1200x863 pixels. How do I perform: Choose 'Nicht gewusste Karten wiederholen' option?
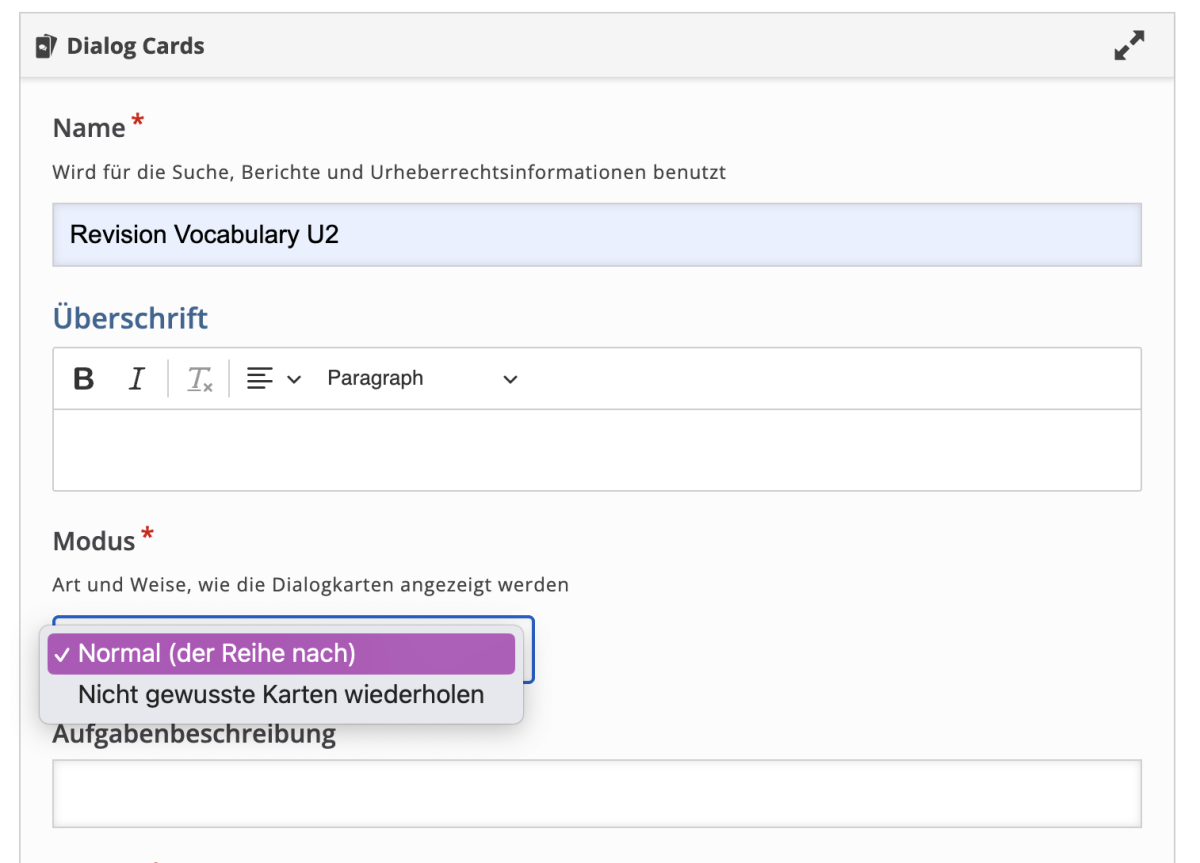(281, 694)
